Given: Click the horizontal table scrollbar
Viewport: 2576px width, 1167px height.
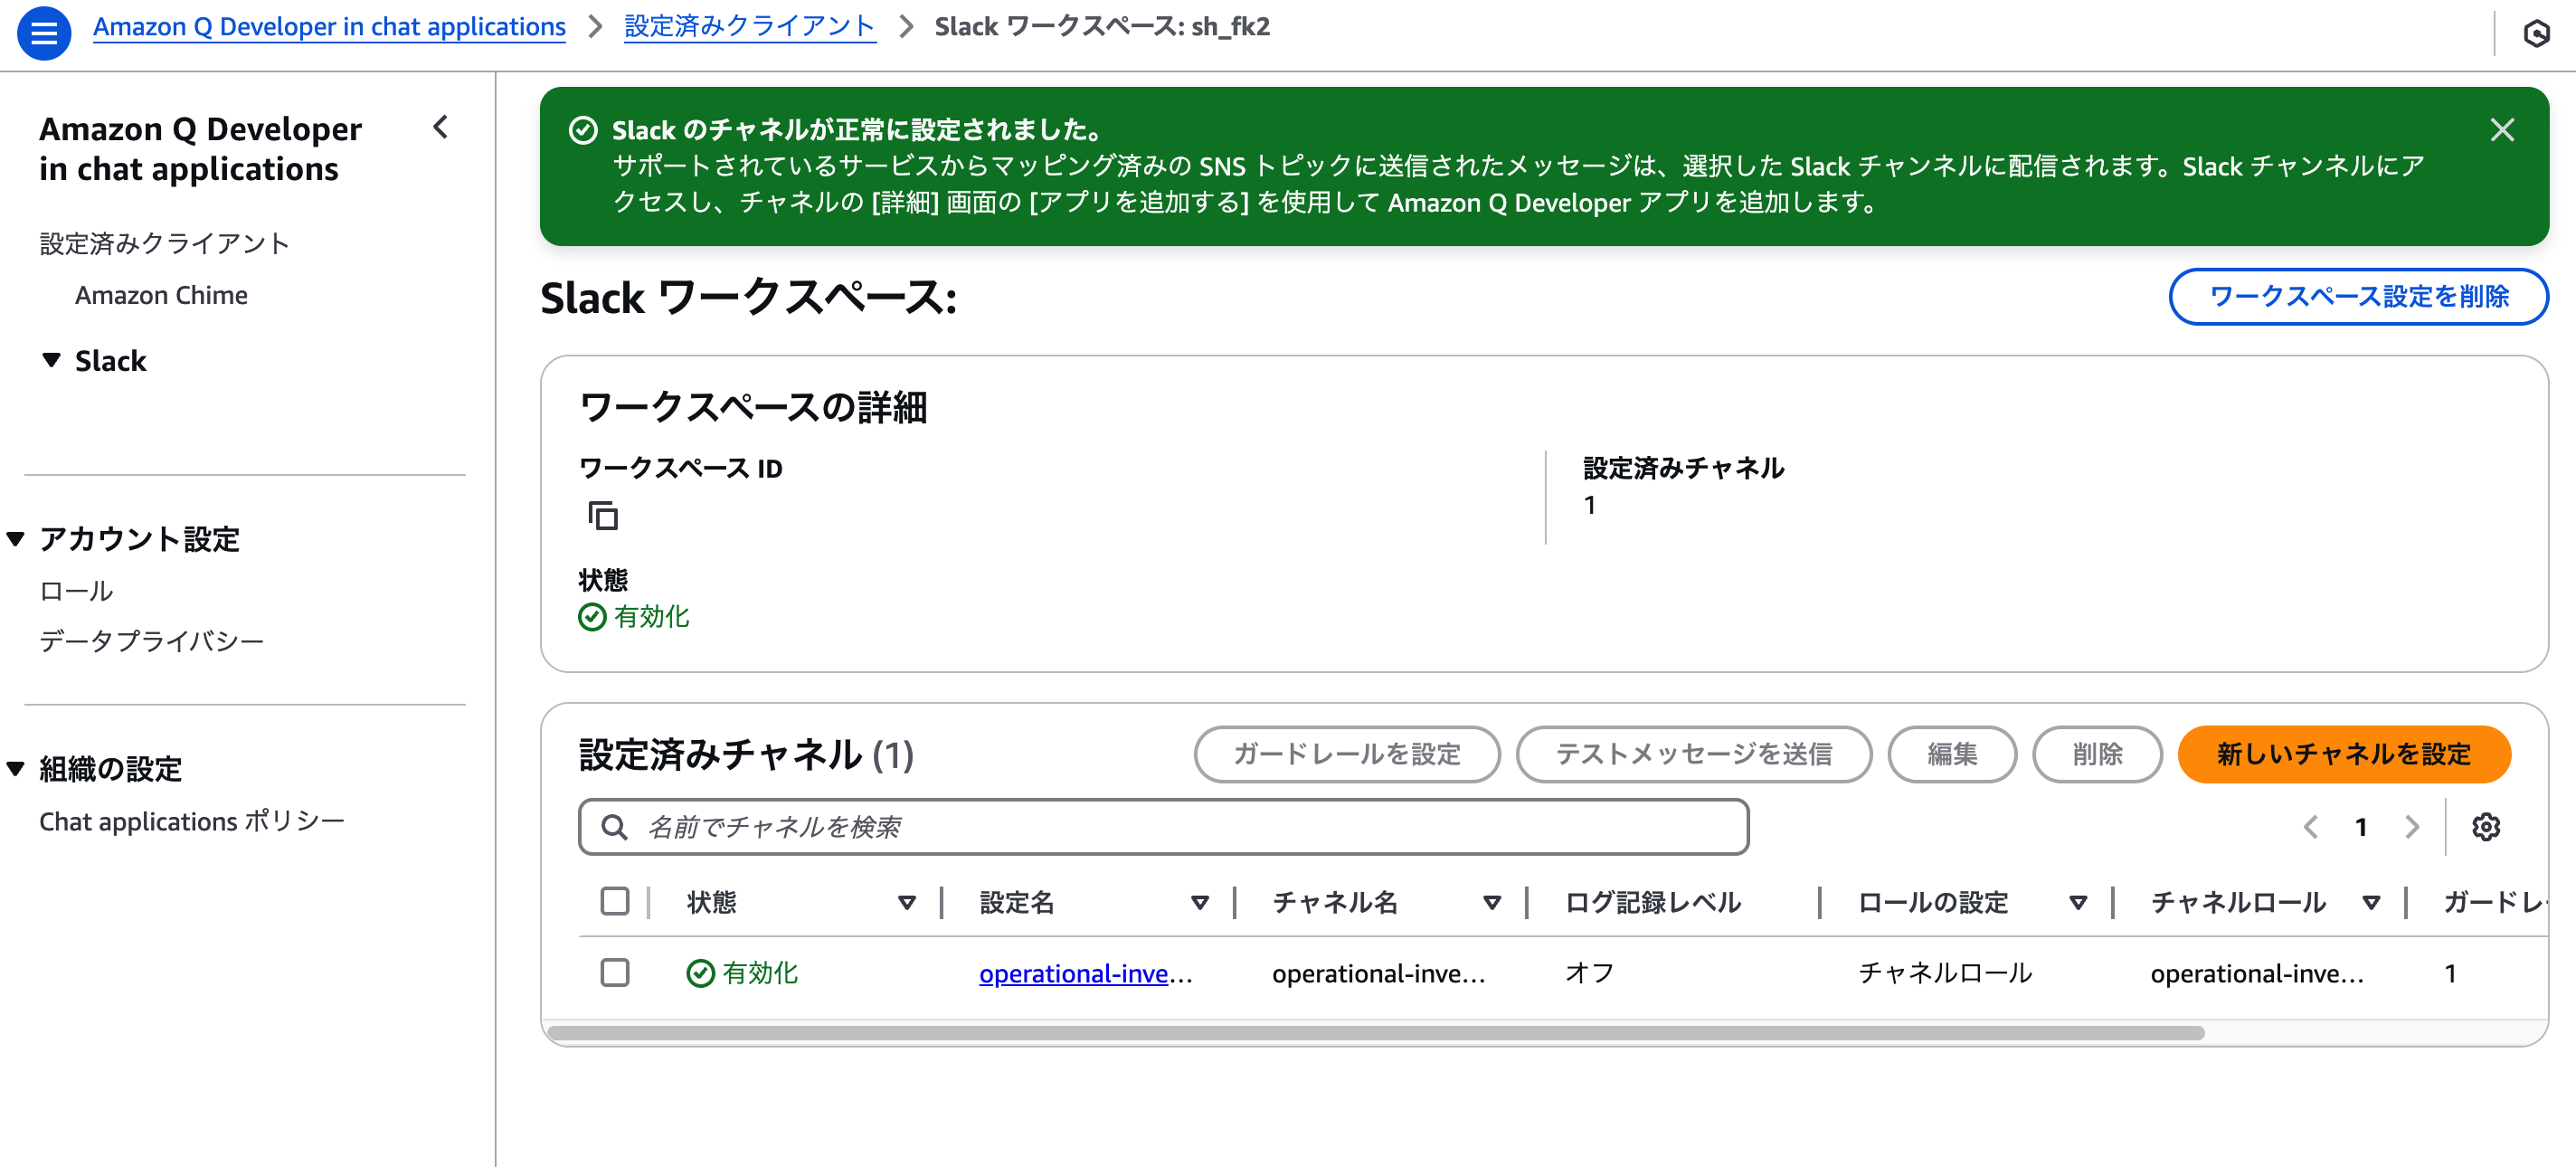Looking at the screenshot, I should [1375, 1033].
